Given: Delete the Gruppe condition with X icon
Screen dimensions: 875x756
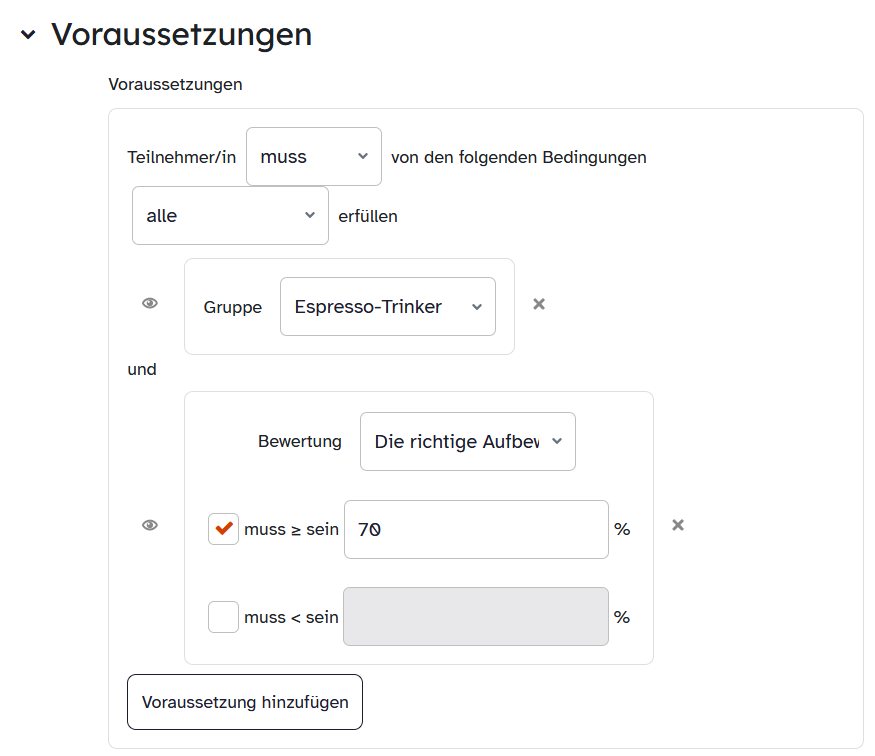Looking at the screenshot, I should click(x=539, y=304).
